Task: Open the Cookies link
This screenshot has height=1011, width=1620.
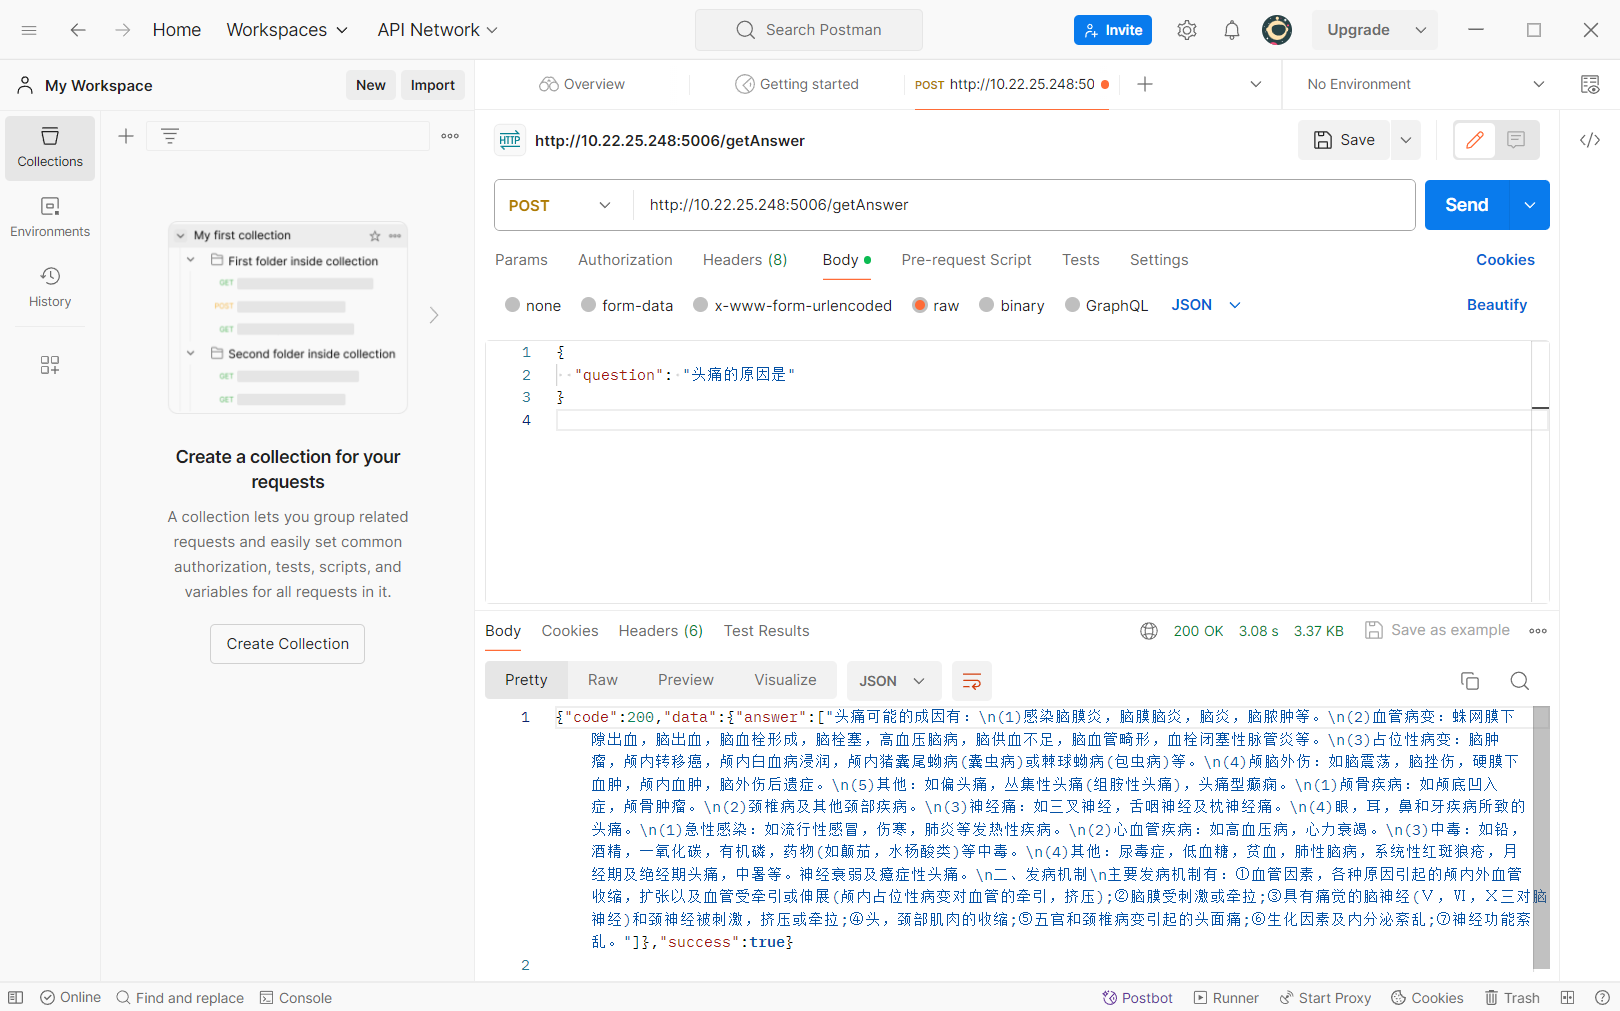Action: 1505,260
